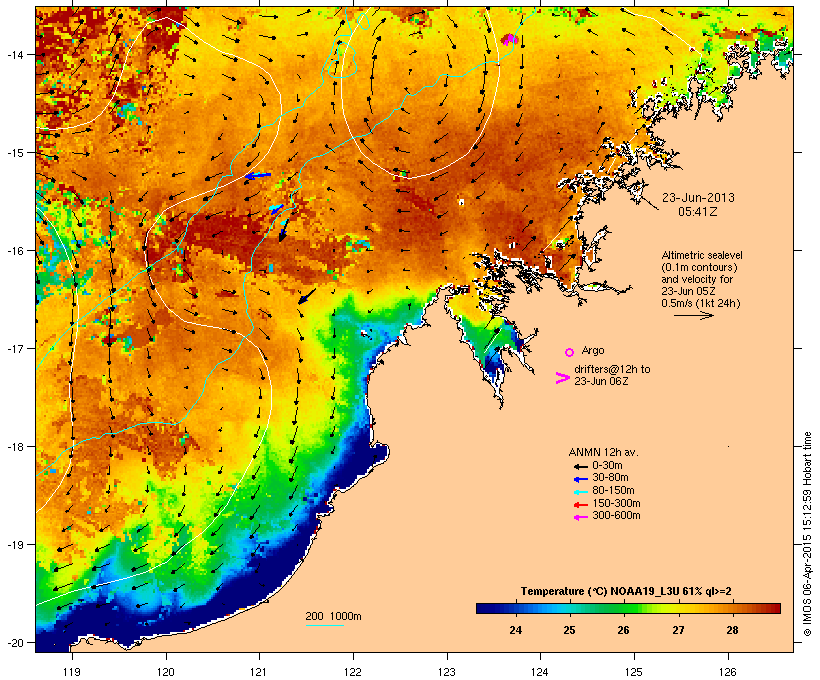Click the Temperature NOAA19_L3U colorbar title
This screenshot has width=820, height=680.
coord(626,591)
